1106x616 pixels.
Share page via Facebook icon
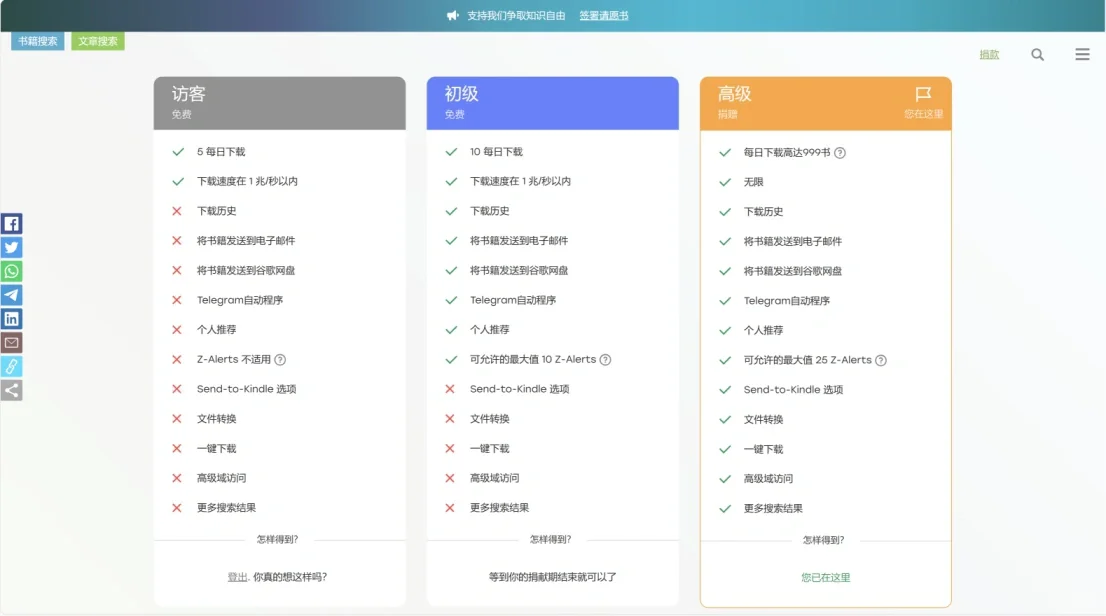(11, 224)
